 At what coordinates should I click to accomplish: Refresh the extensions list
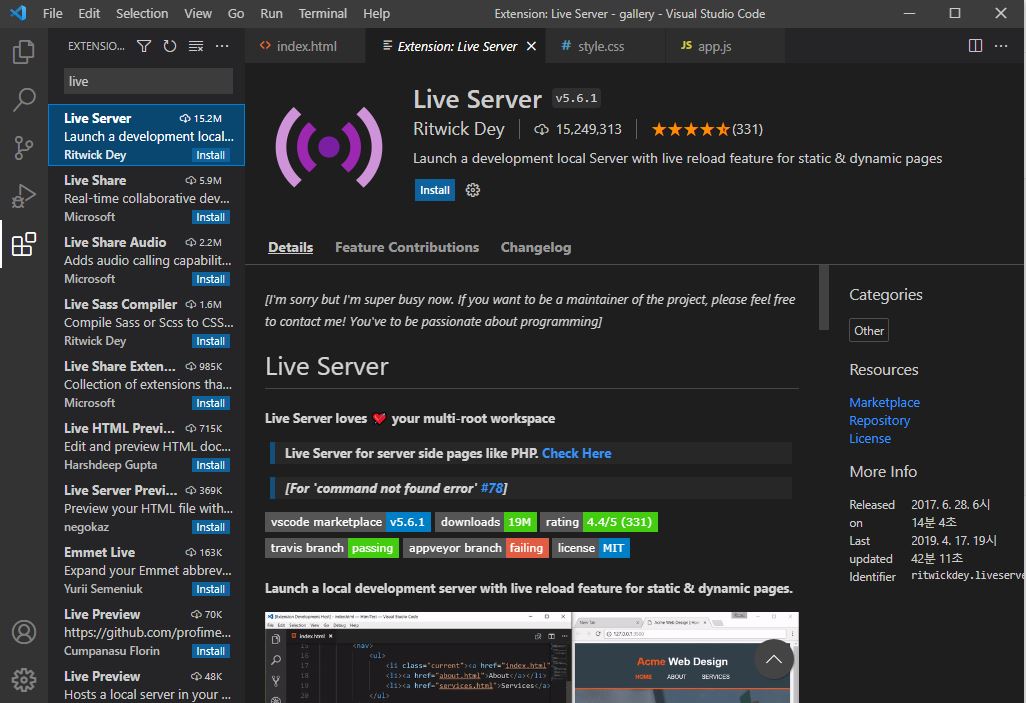coord(170,46)
